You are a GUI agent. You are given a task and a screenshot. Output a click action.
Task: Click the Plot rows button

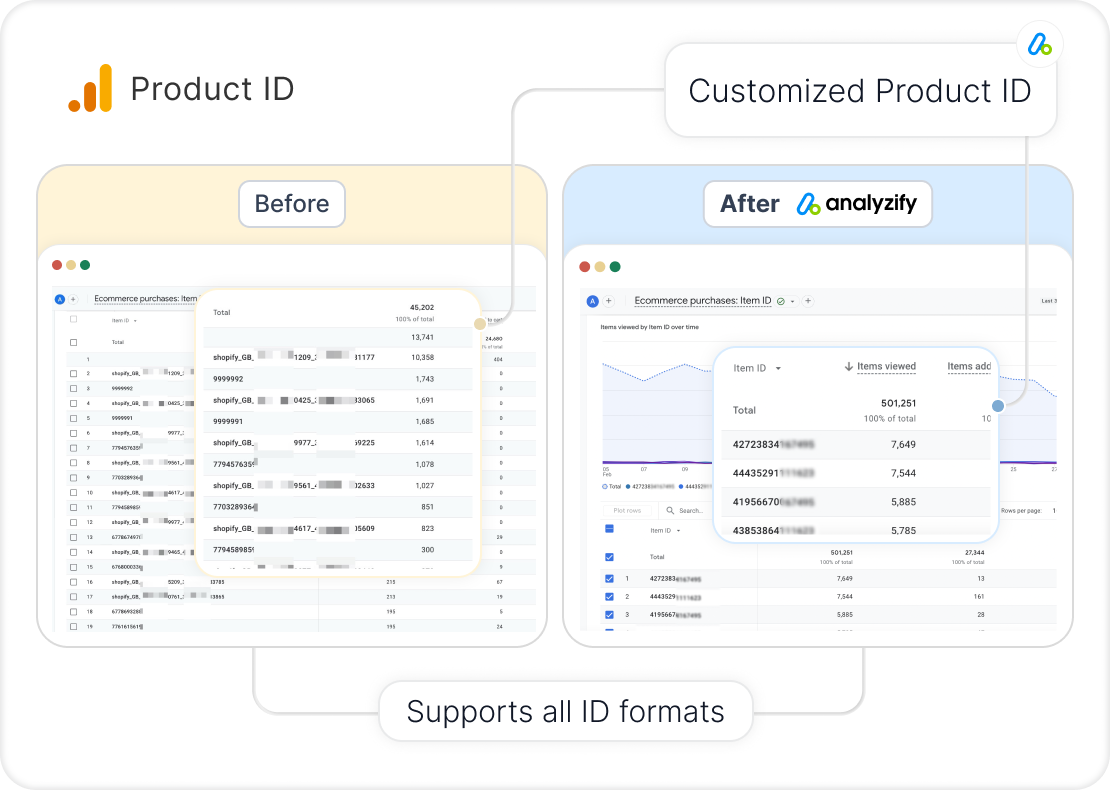(627, 510)
